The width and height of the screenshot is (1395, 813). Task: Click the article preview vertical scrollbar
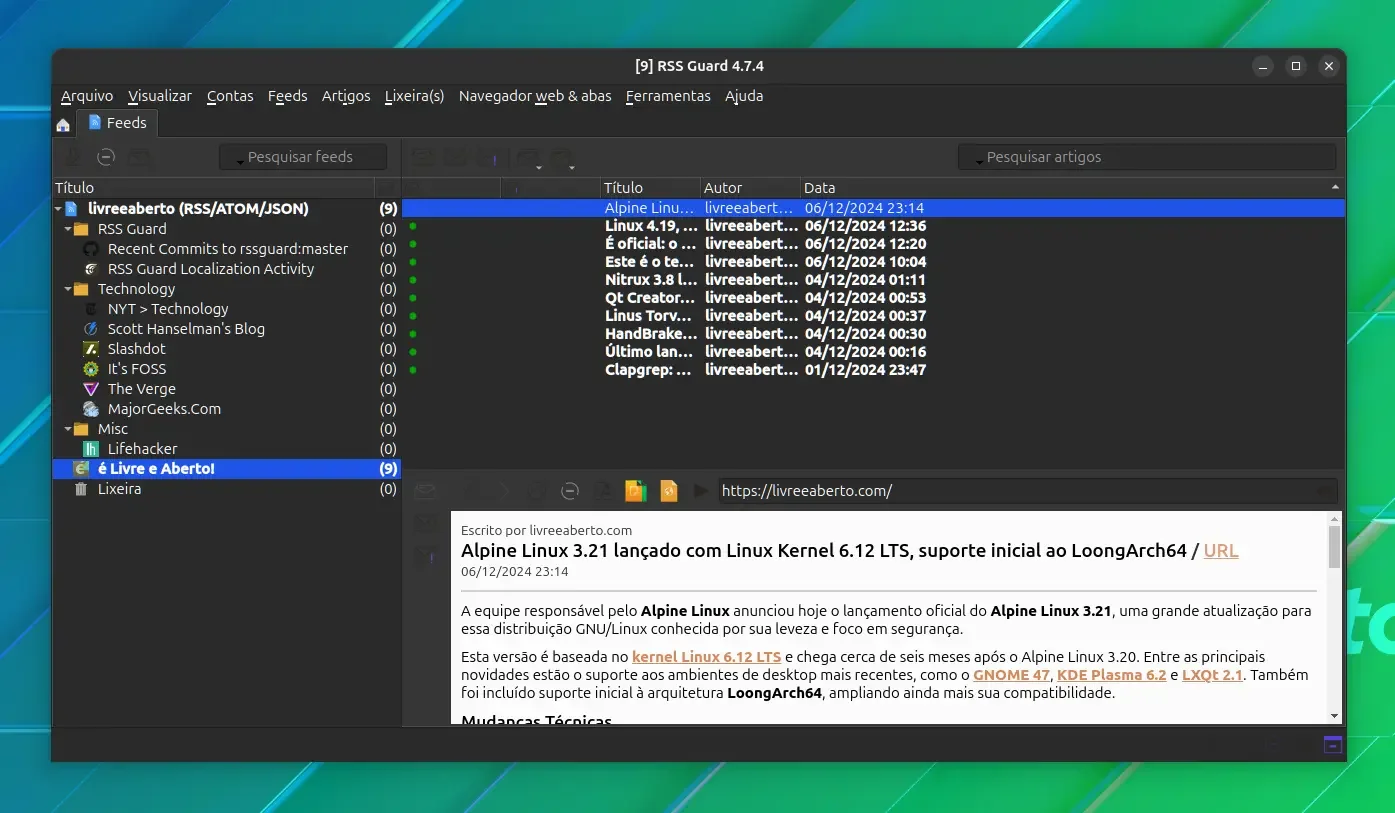click(1334, 617)
